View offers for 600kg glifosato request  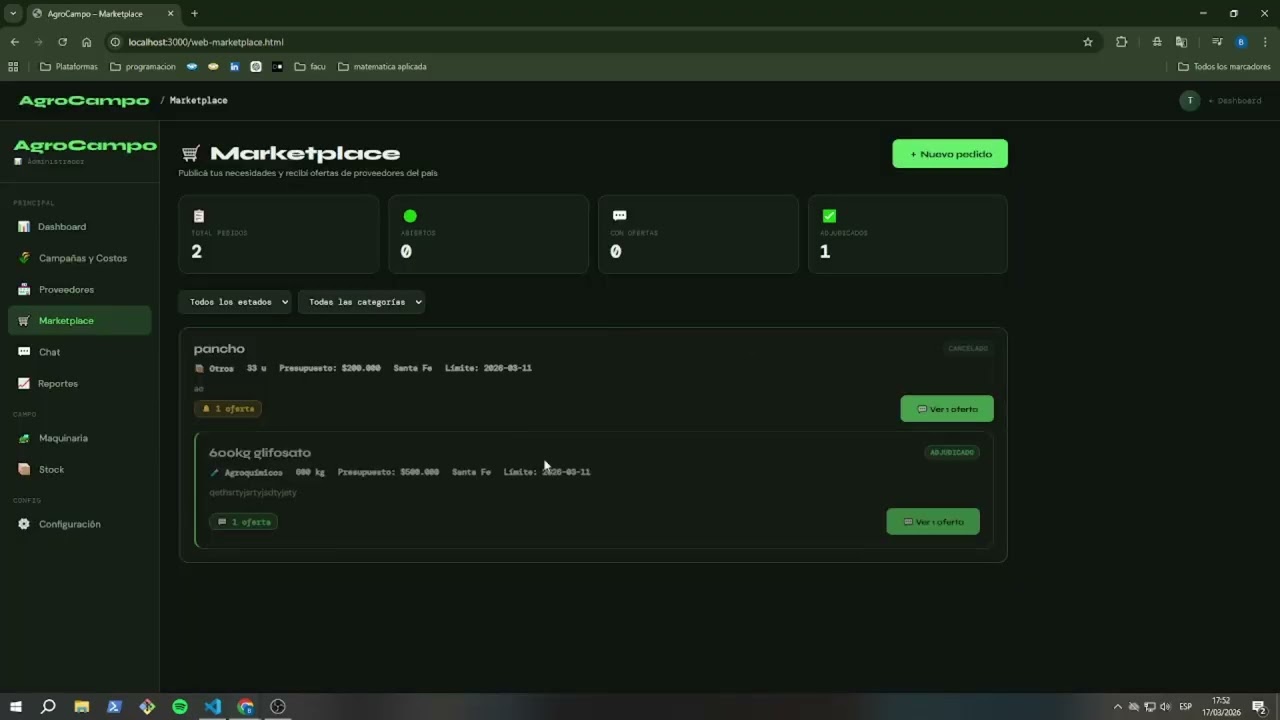coord(933,522)
